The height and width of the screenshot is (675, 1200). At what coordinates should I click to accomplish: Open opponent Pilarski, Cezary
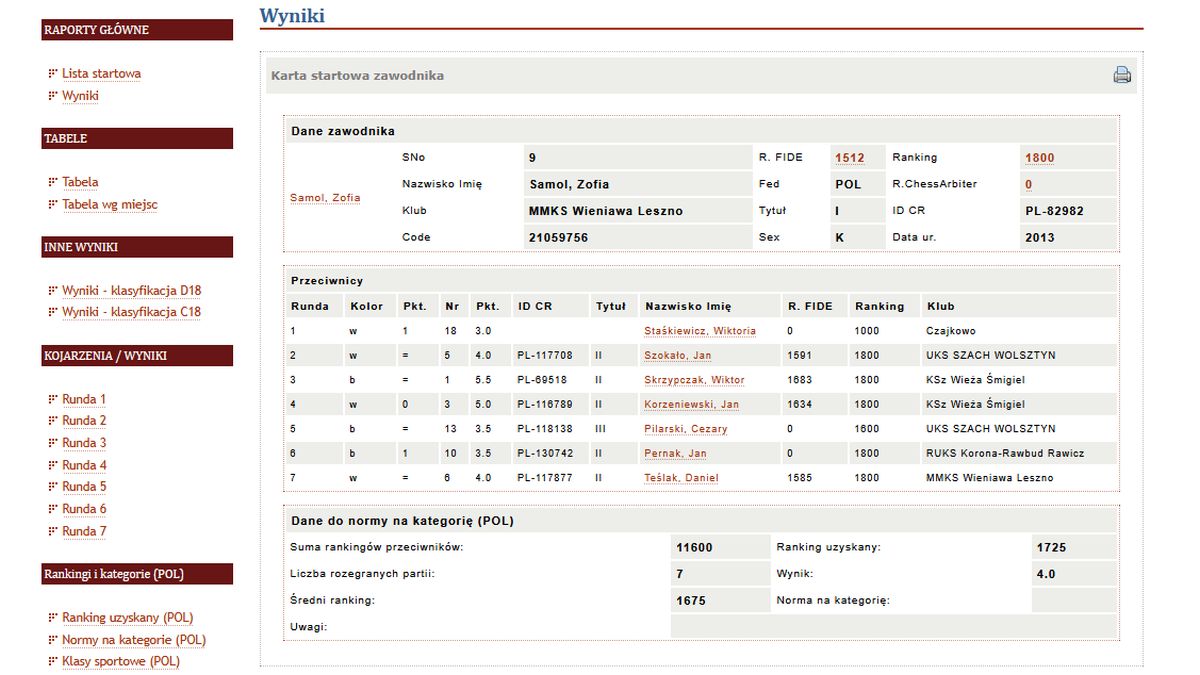(686, 429)
